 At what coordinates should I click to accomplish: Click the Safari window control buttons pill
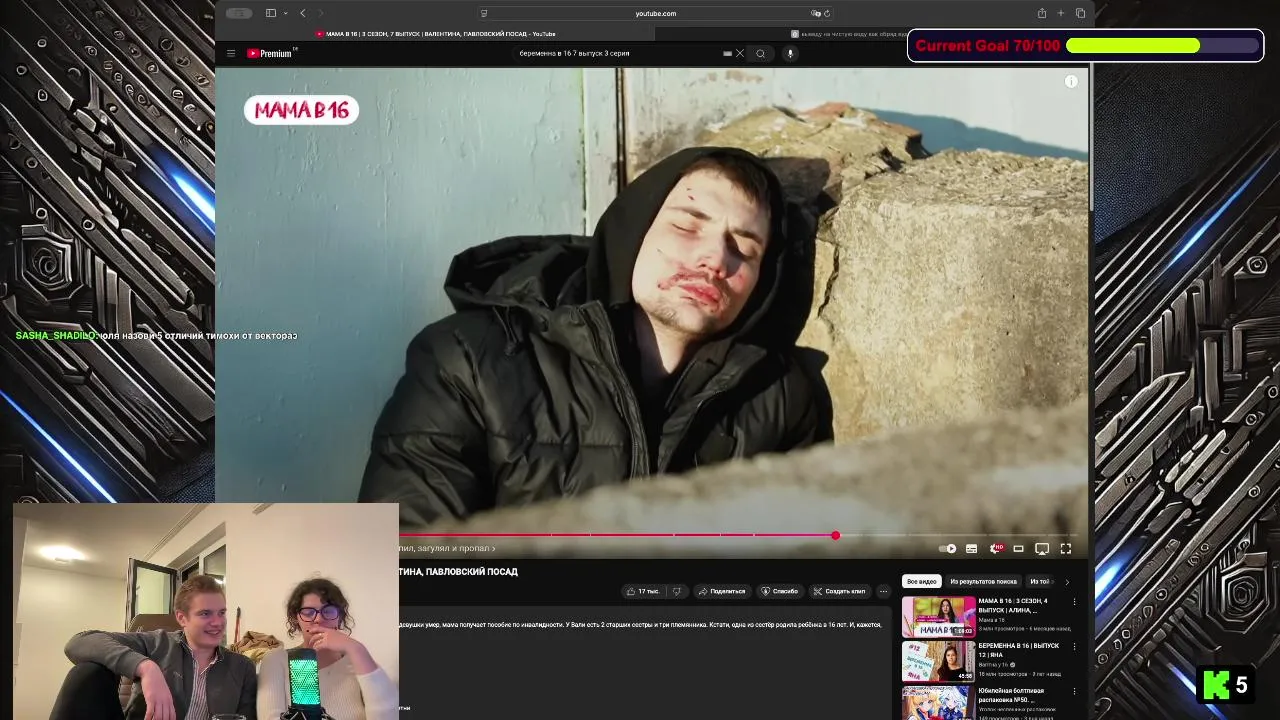pos(239,13)
